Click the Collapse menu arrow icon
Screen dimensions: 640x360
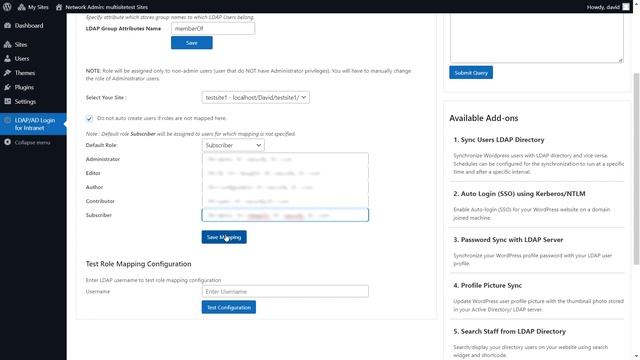coord(7,142)
